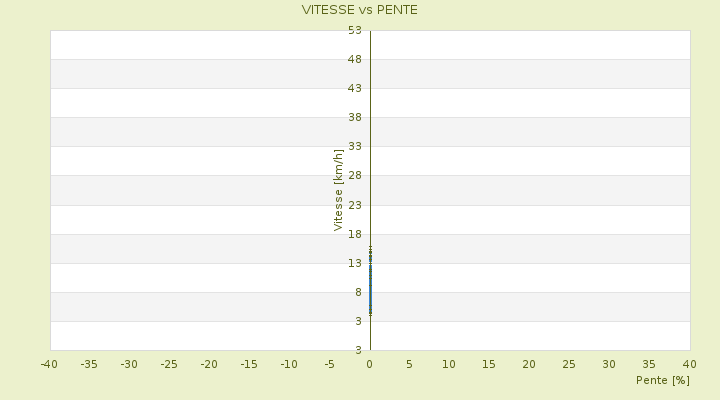Click the 0 tick on the slope axis
720x400 pixels.
click(370, 363)
